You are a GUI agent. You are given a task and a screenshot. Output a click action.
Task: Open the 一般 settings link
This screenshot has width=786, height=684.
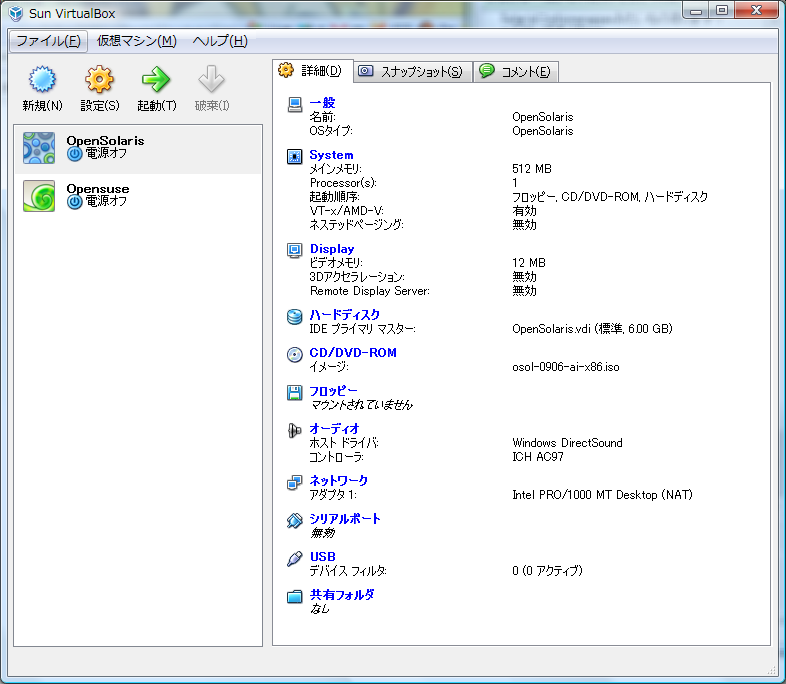pos(322,103)
